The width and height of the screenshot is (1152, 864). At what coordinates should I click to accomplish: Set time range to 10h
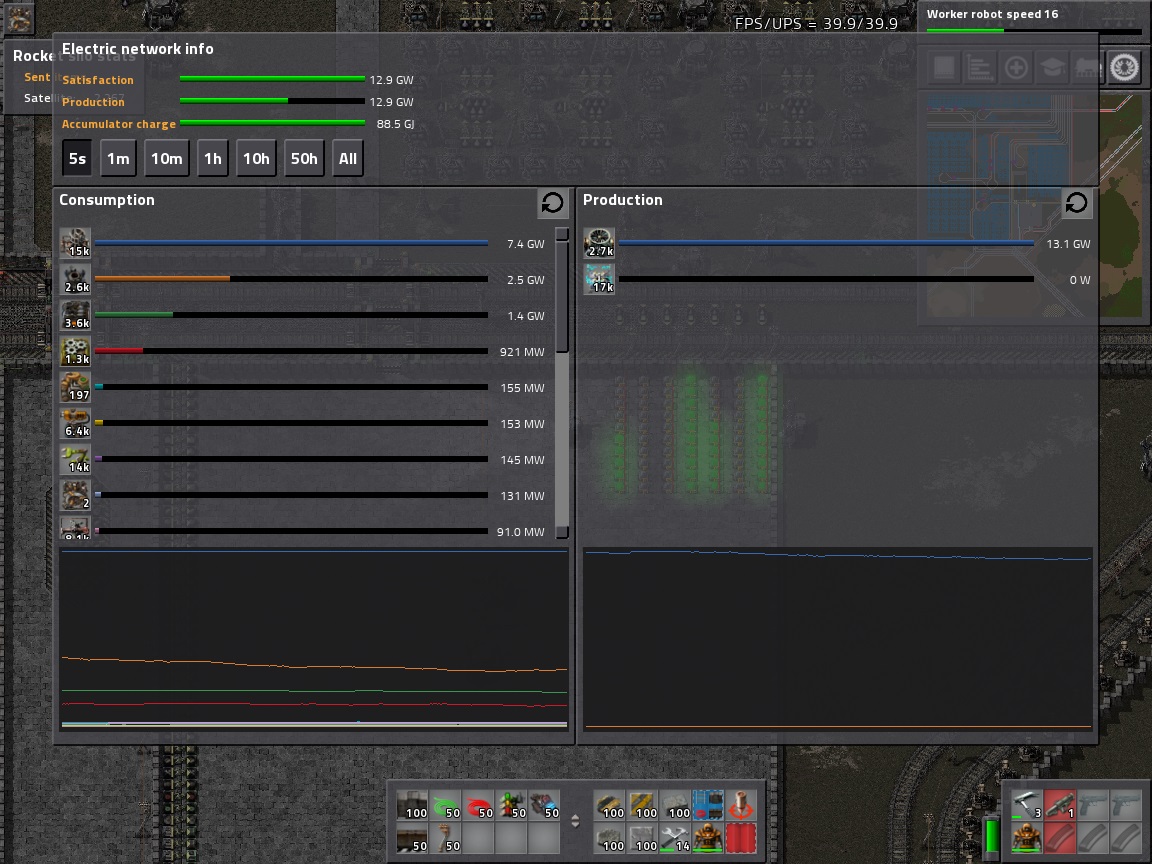pos(256,159)
